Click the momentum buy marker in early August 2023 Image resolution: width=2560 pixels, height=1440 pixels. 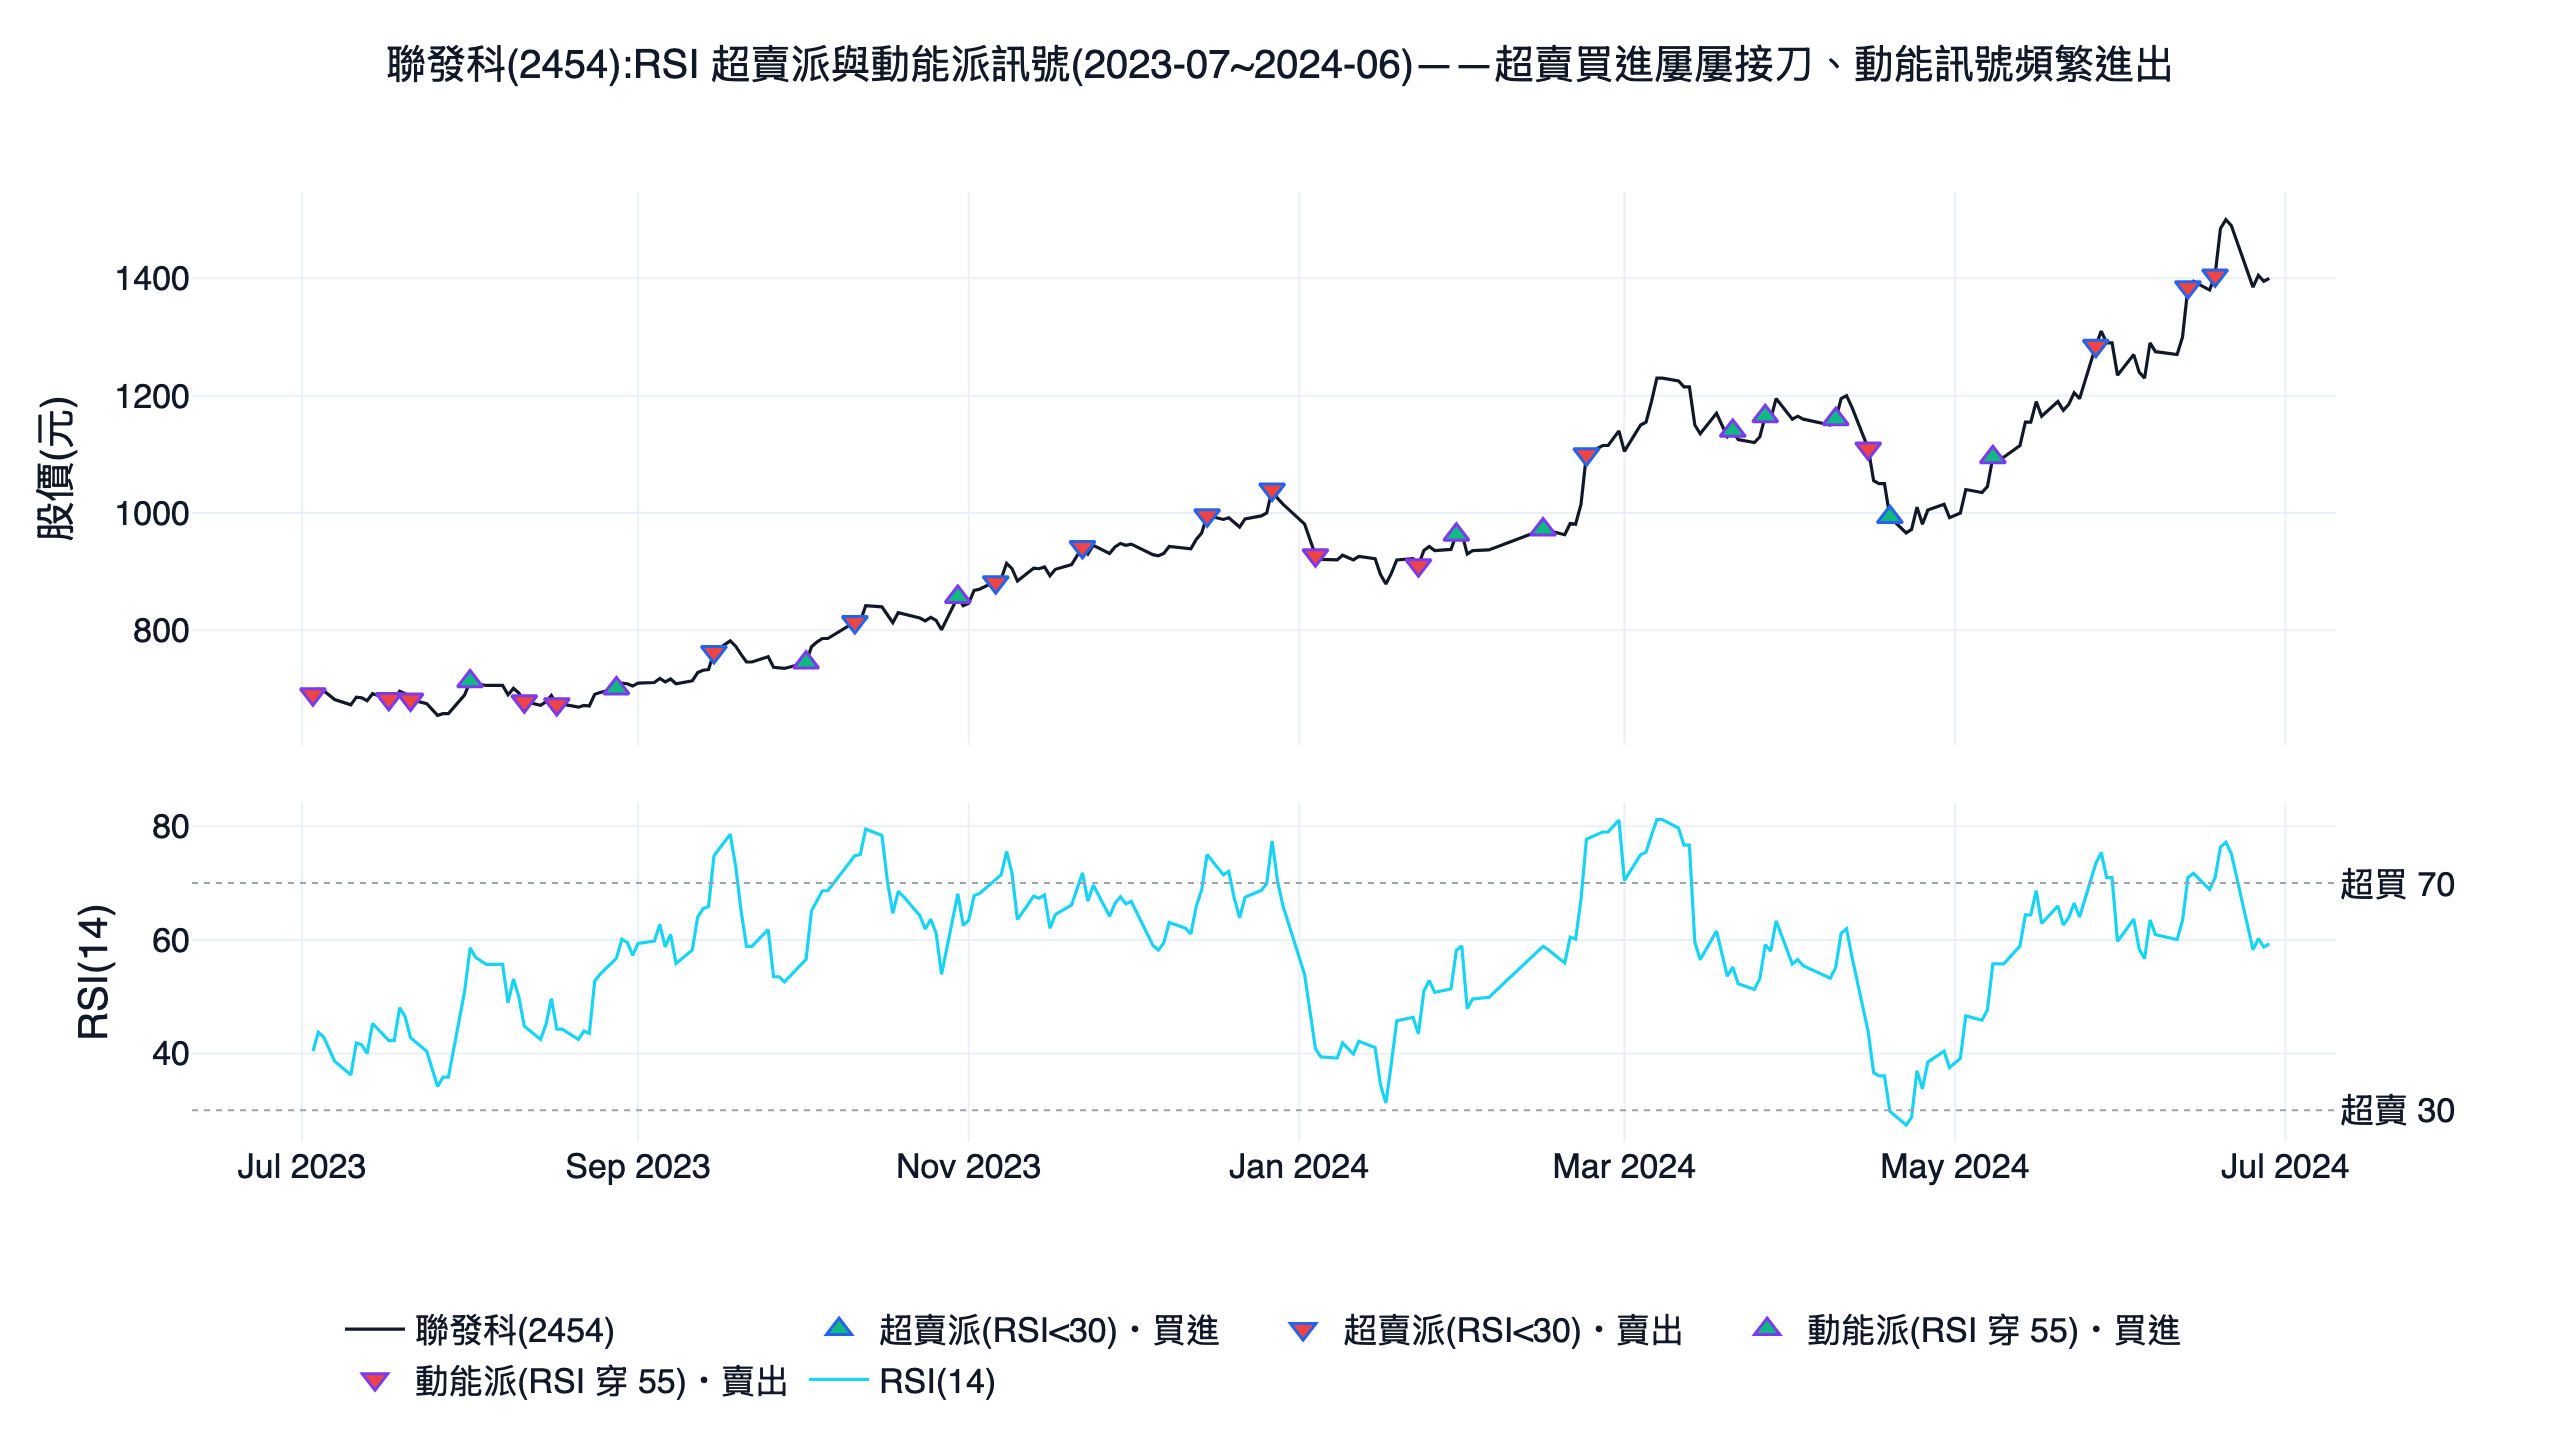[469, 679]
